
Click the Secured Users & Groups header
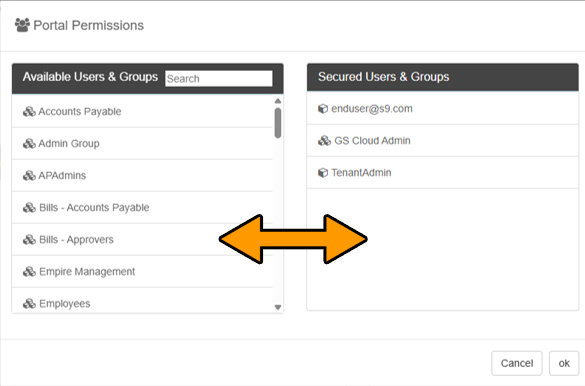click(x=384, y=77)
